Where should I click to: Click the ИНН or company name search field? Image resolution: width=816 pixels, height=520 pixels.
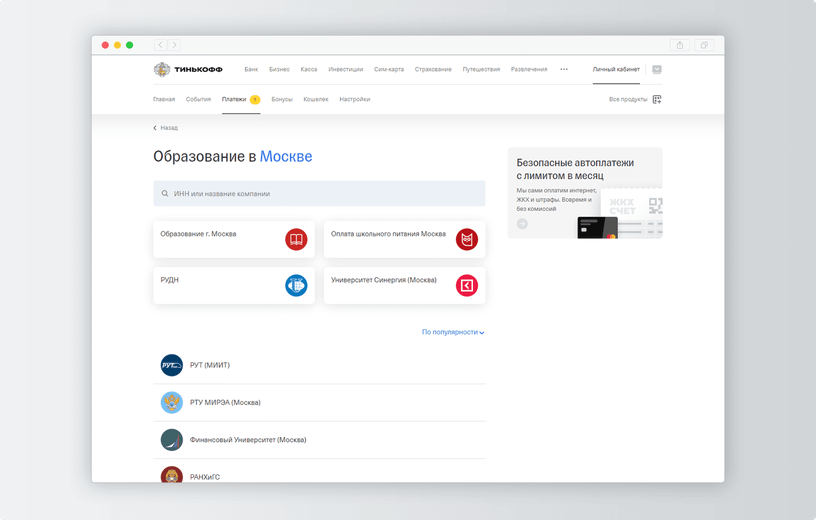pyautogui.click(x=319, y=194)
